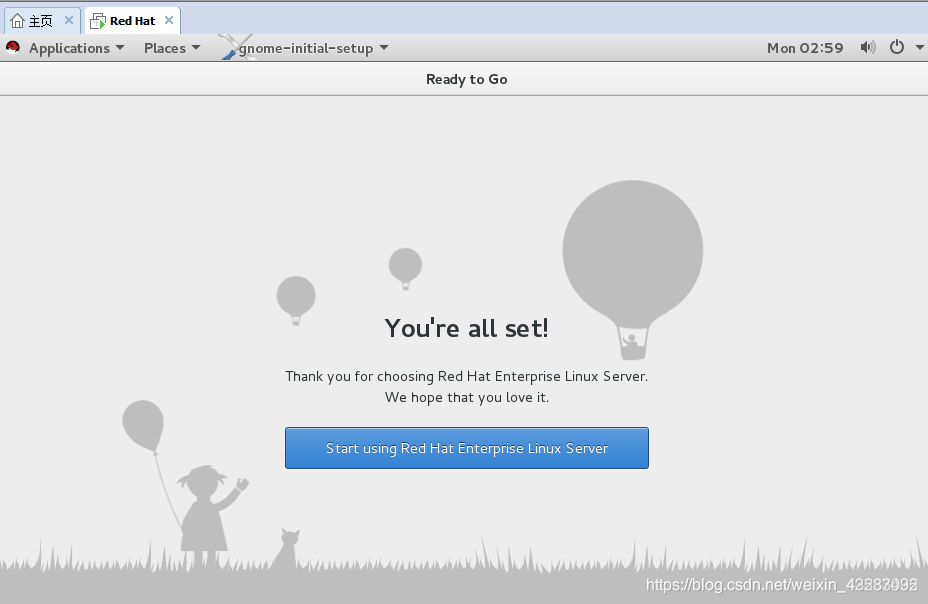Click the You're all set! heading
928x604 pixels.
[466, 328]
